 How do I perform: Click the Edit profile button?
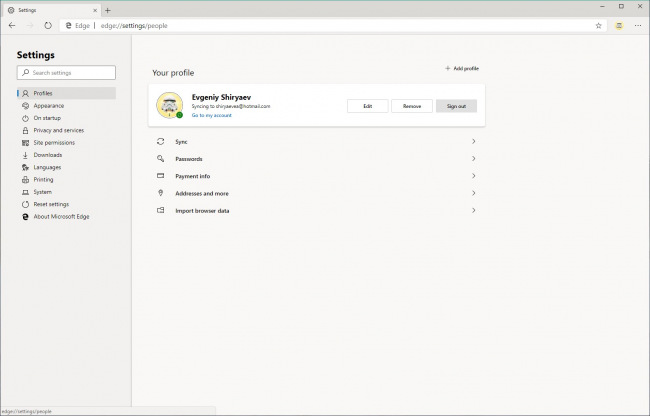coord(368,106)
